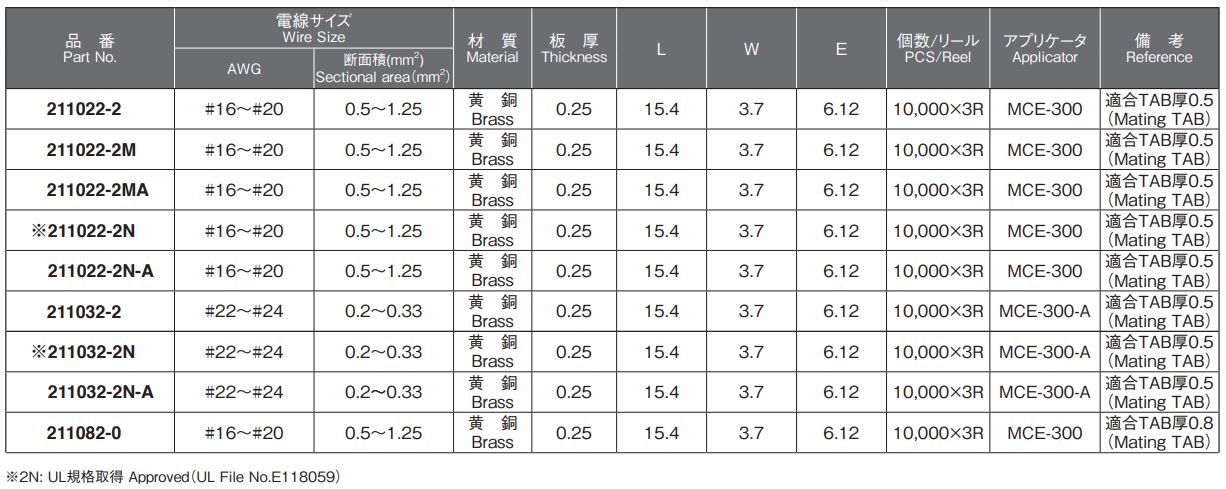Select Mating TAB 0.8 reference cell
1226x489 pixels.
click(x=1159, y=433)
